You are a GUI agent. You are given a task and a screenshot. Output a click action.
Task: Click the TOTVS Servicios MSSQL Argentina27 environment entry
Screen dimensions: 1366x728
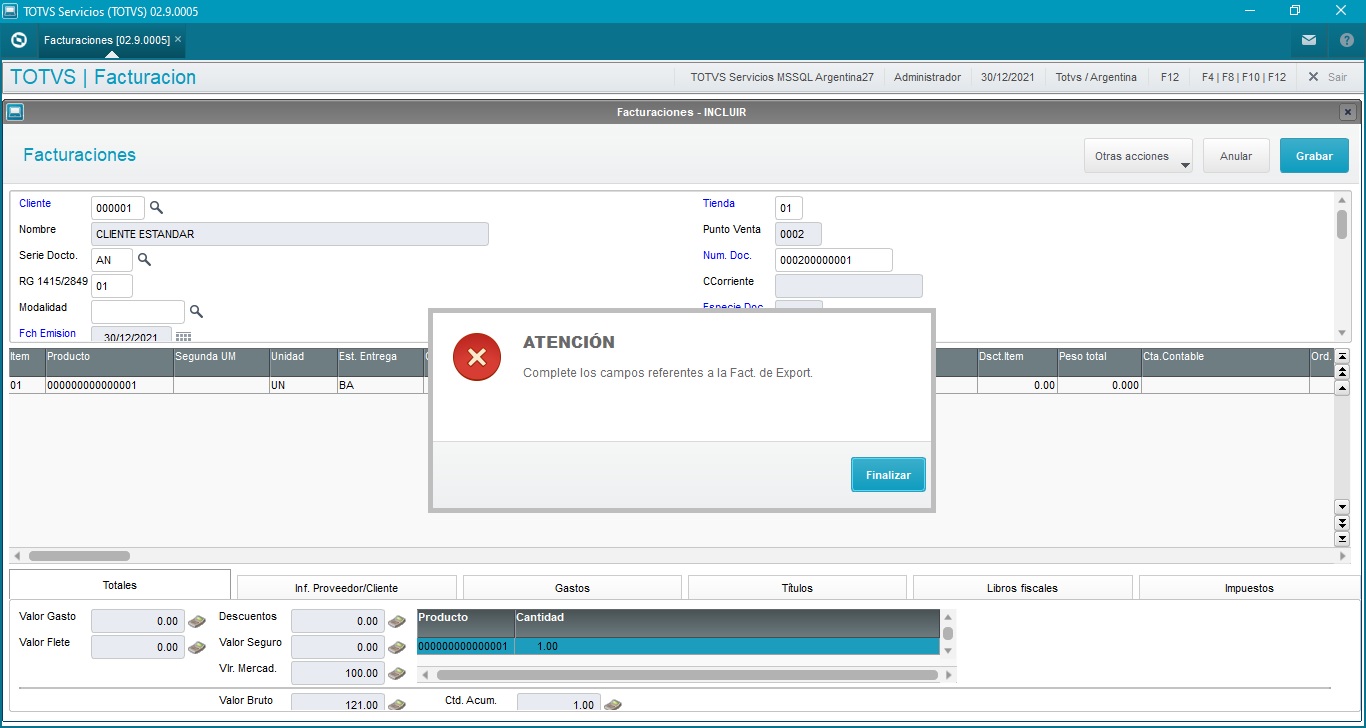[x=782, y=77]
